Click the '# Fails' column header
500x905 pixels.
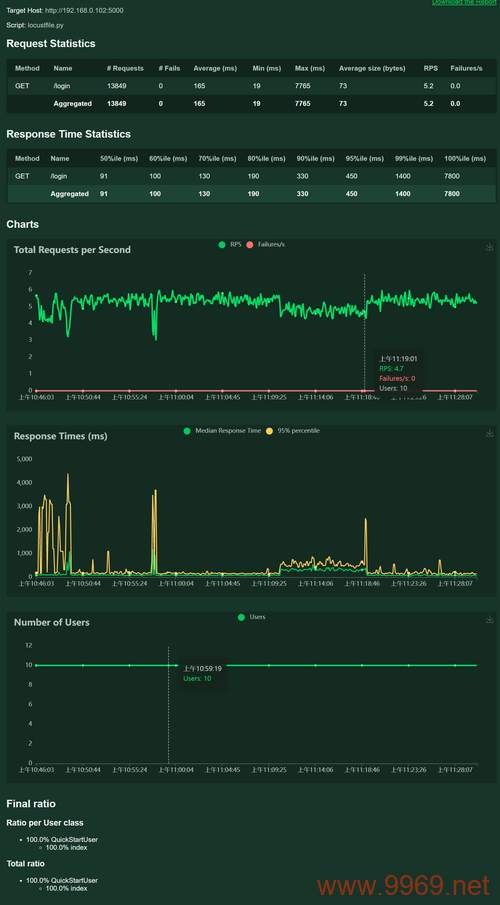coord(169,68)
